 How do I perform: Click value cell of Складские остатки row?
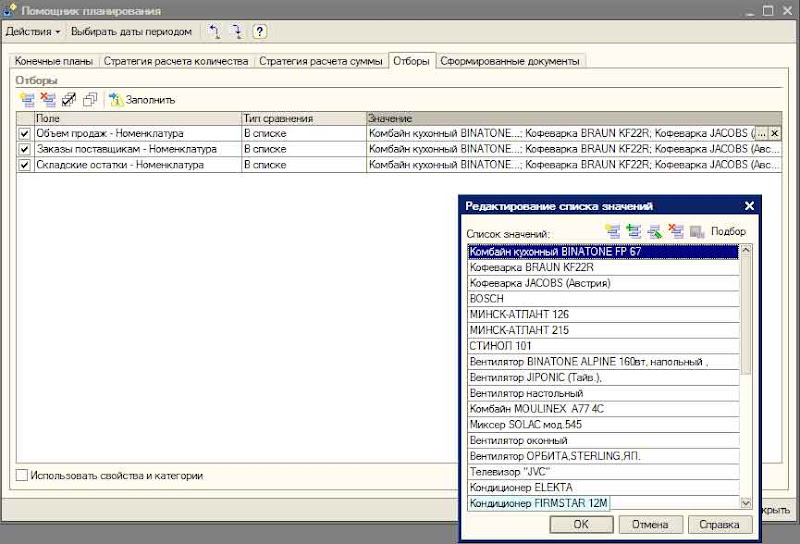(574, 165)
